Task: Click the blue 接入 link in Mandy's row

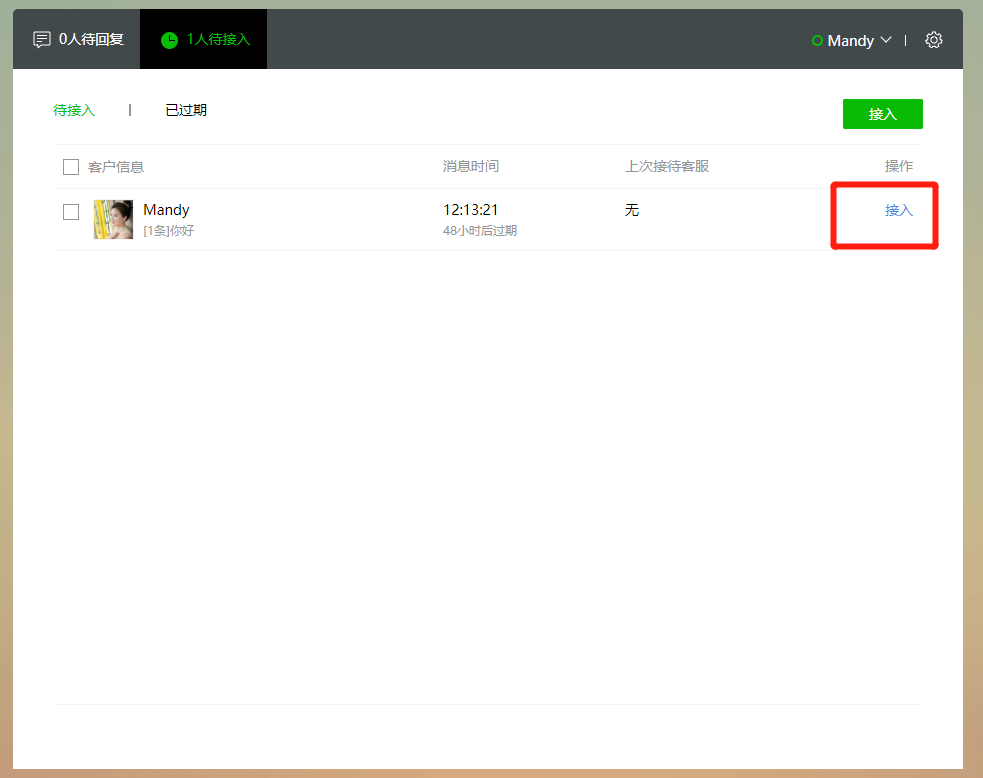Action: [898, 210]
